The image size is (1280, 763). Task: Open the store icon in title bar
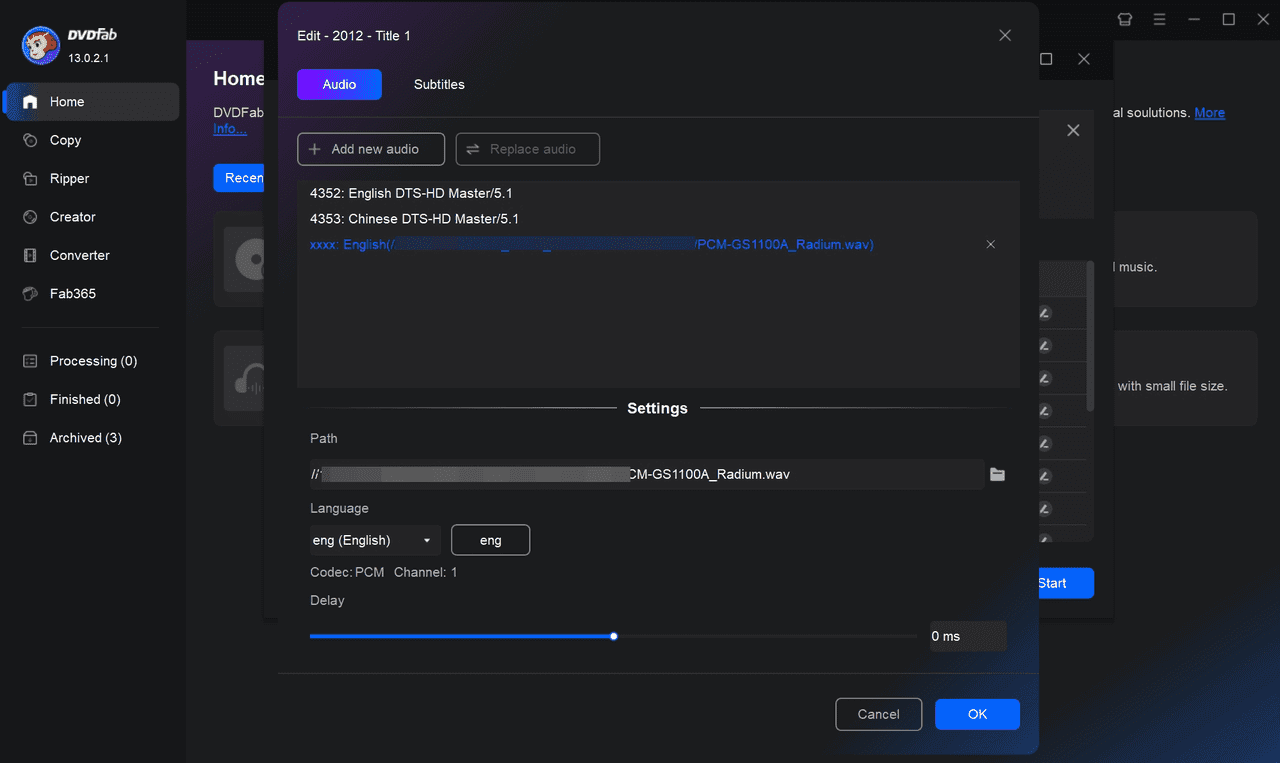[1125, 19]
